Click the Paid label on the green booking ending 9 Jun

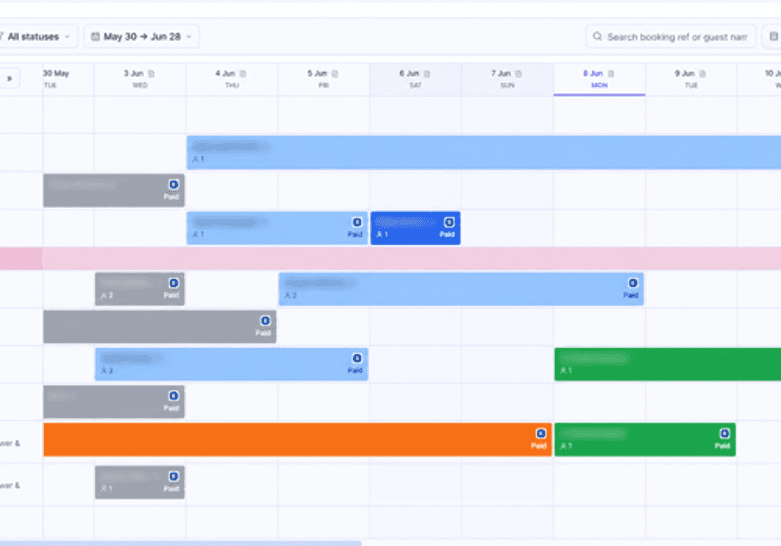(x=722, y=446)
